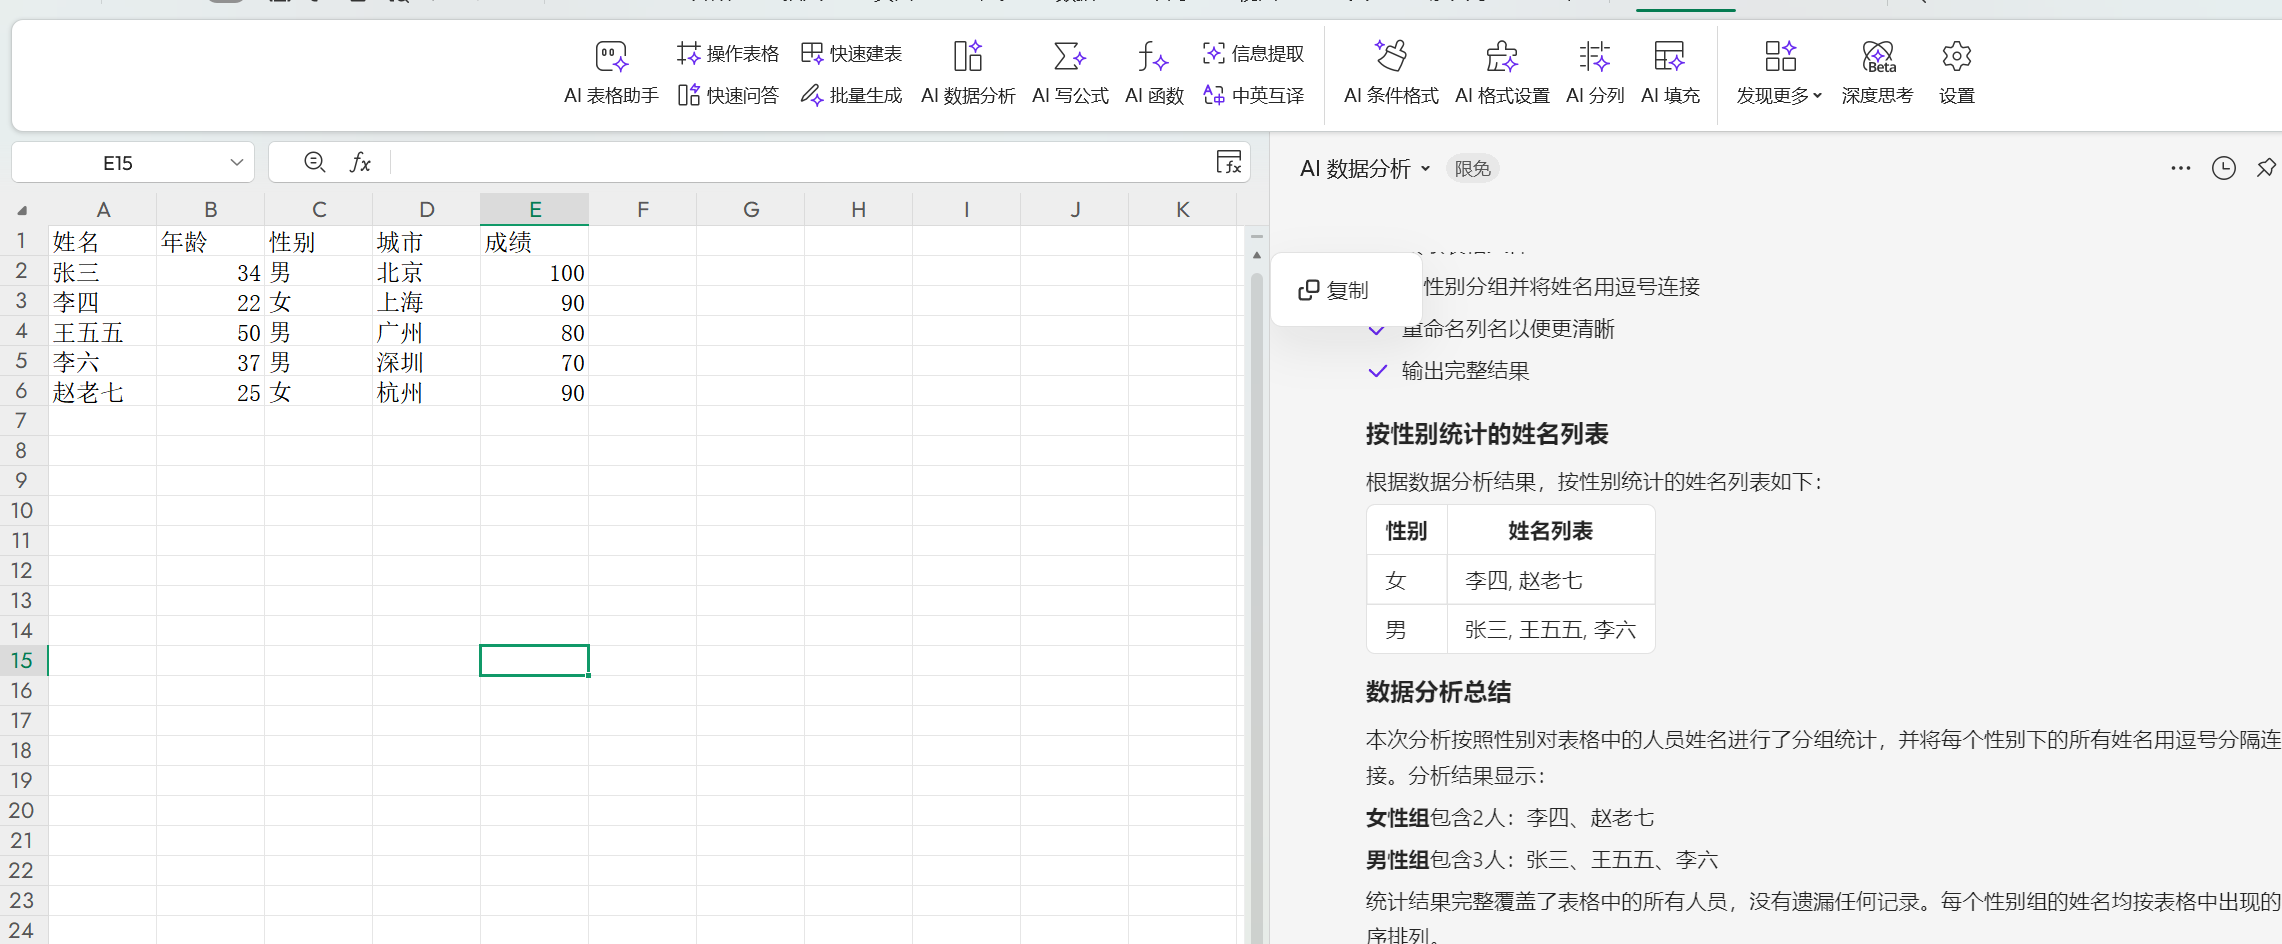Open AI 函数 tool
This screenshot has height=944, width=2282.
[x=1154, y=73]
